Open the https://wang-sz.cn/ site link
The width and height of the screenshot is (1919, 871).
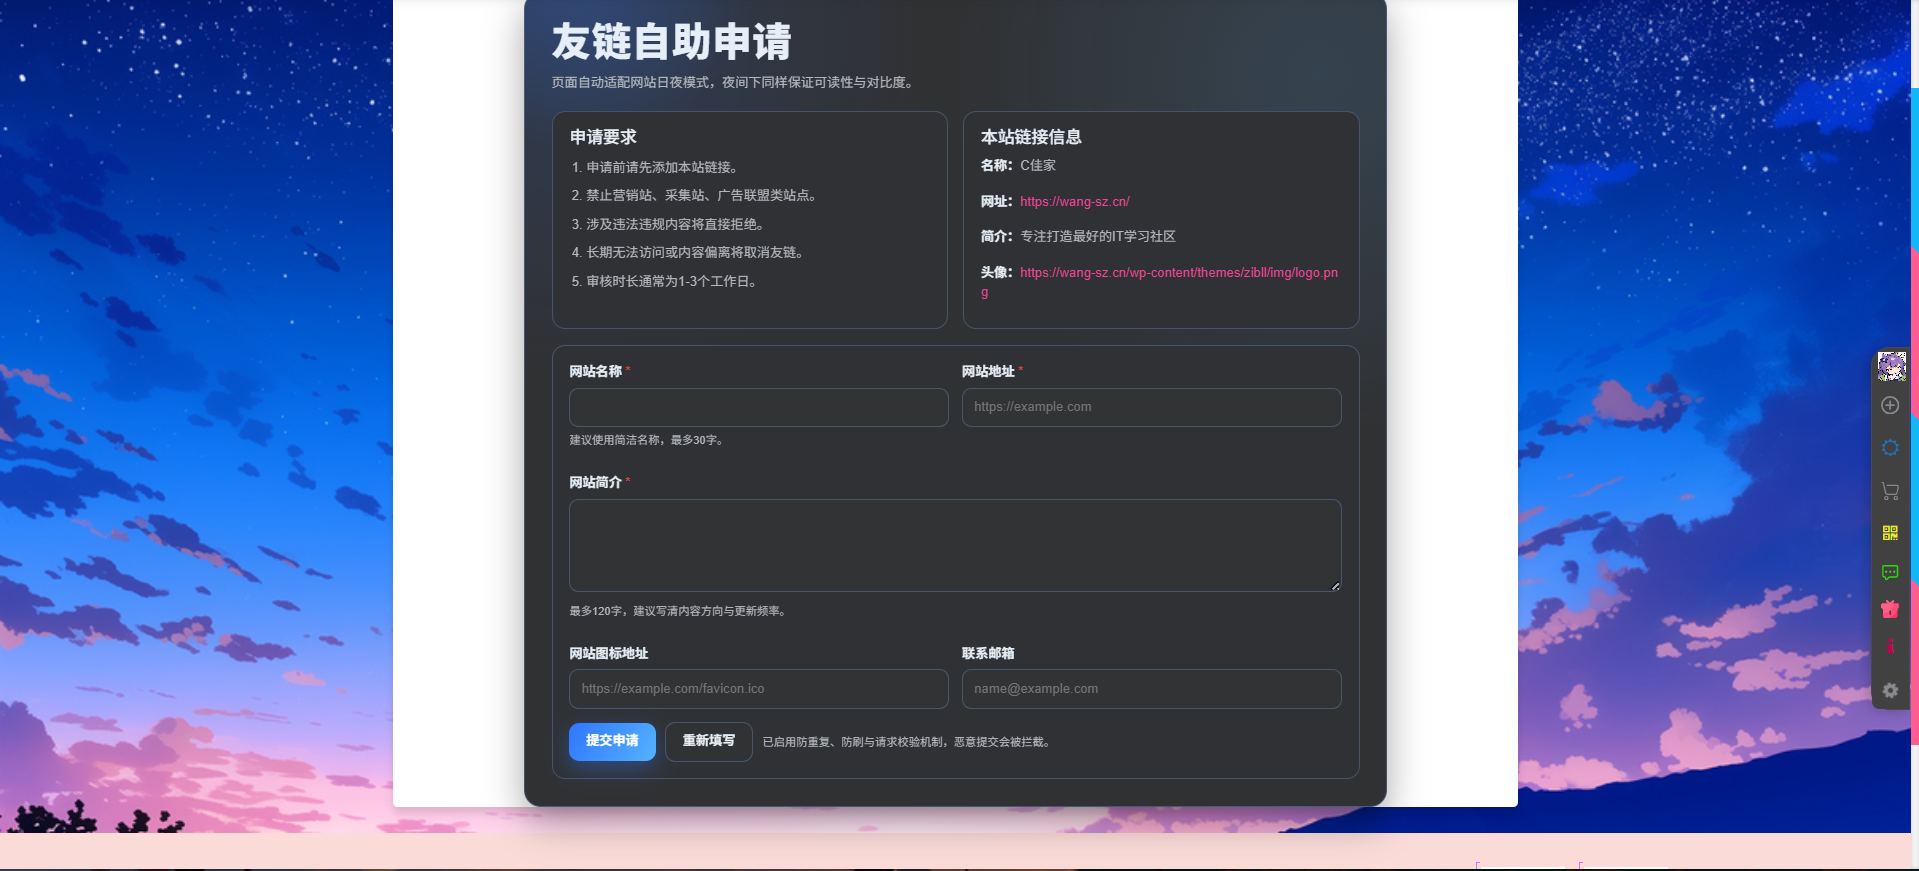(x=1074, y=202)
